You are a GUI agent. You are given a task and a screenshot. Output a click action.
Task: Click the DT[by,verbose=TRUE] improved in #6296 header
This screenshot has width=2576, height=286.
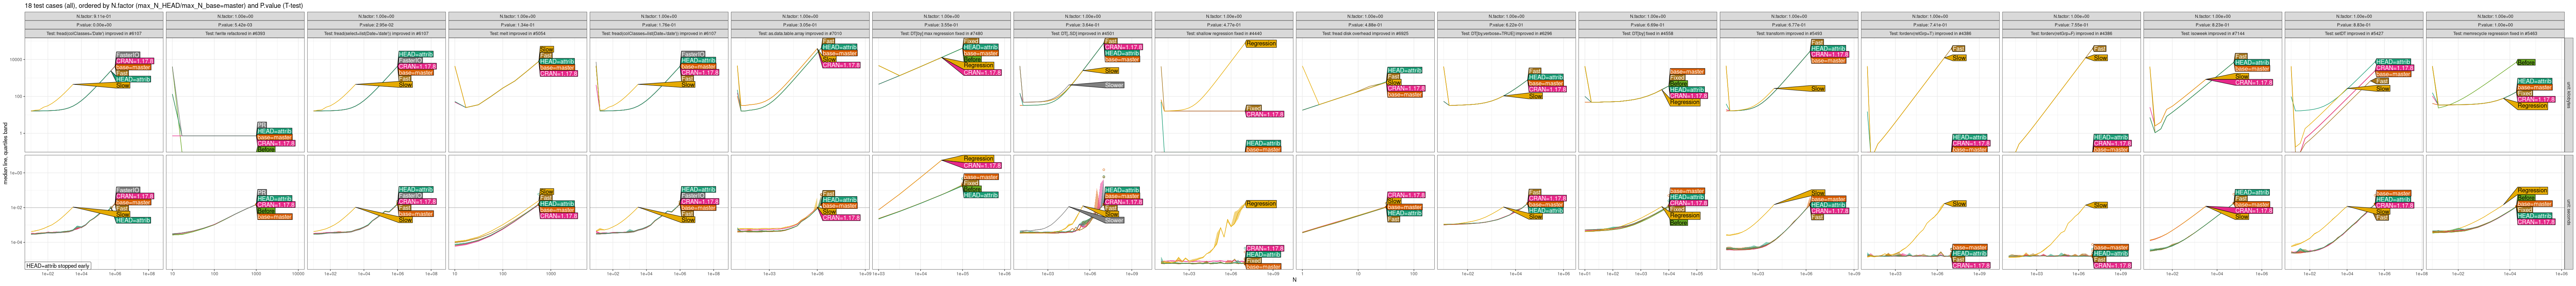(x=1506, y=33)
